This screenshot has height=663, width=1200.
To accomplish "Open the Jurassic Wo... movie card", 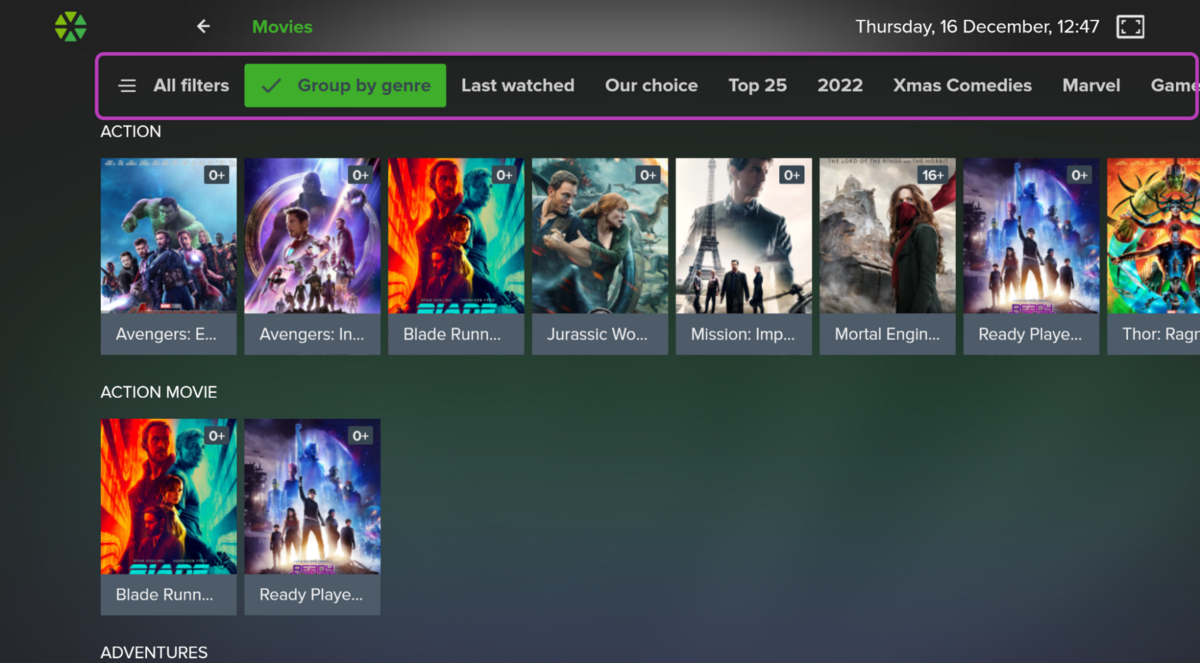I will [x=600, y=256].
